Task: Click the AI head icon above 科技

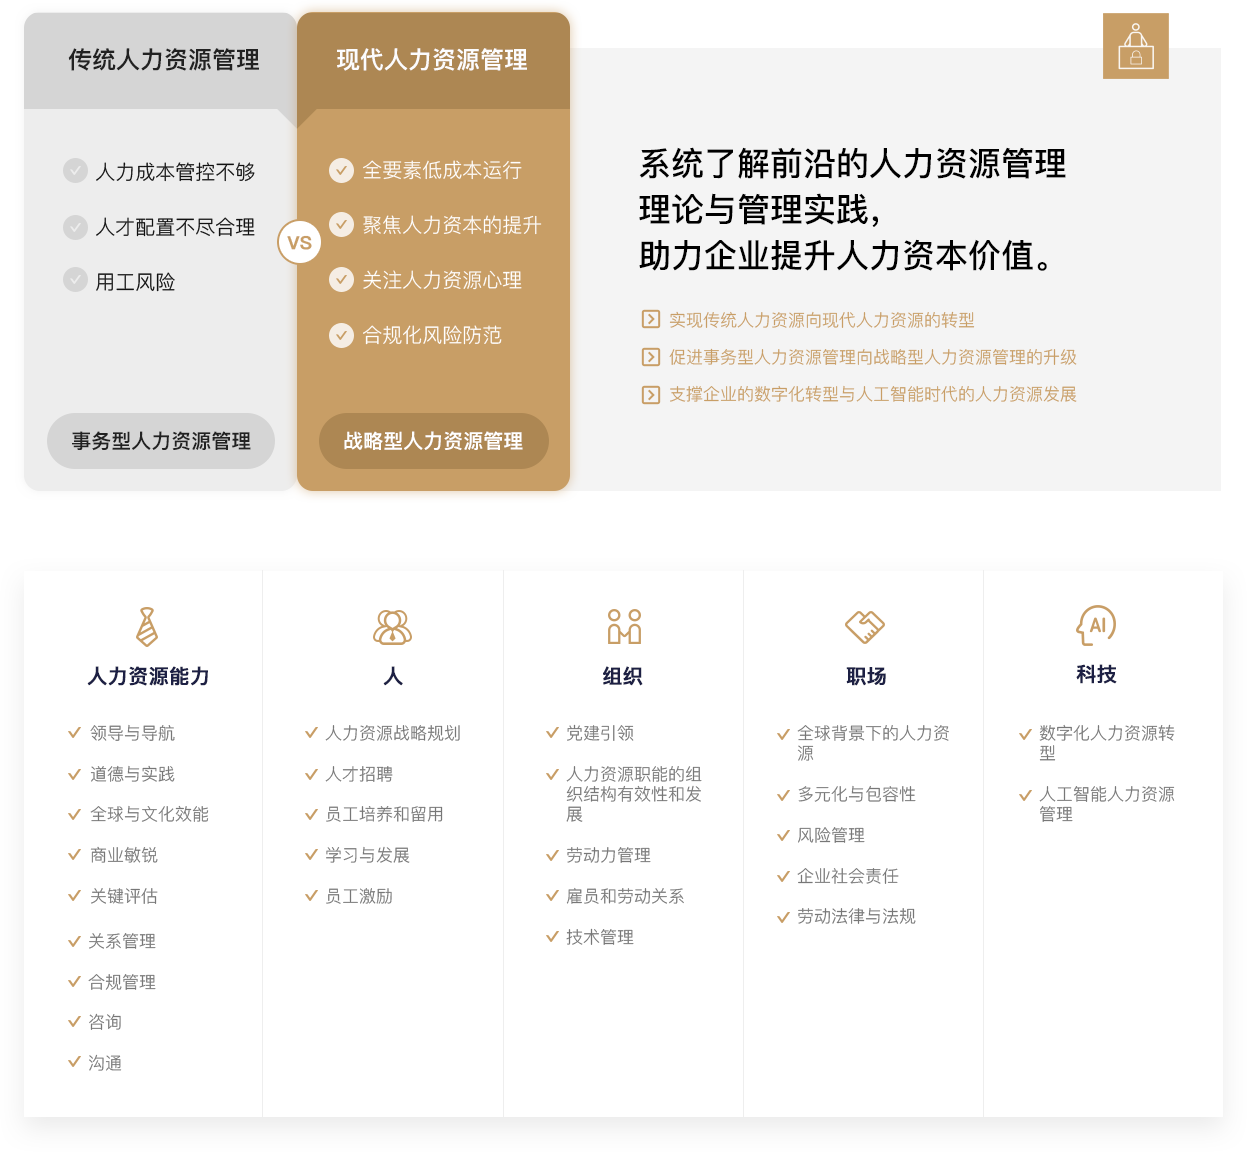Action: tap(1096, 626)
